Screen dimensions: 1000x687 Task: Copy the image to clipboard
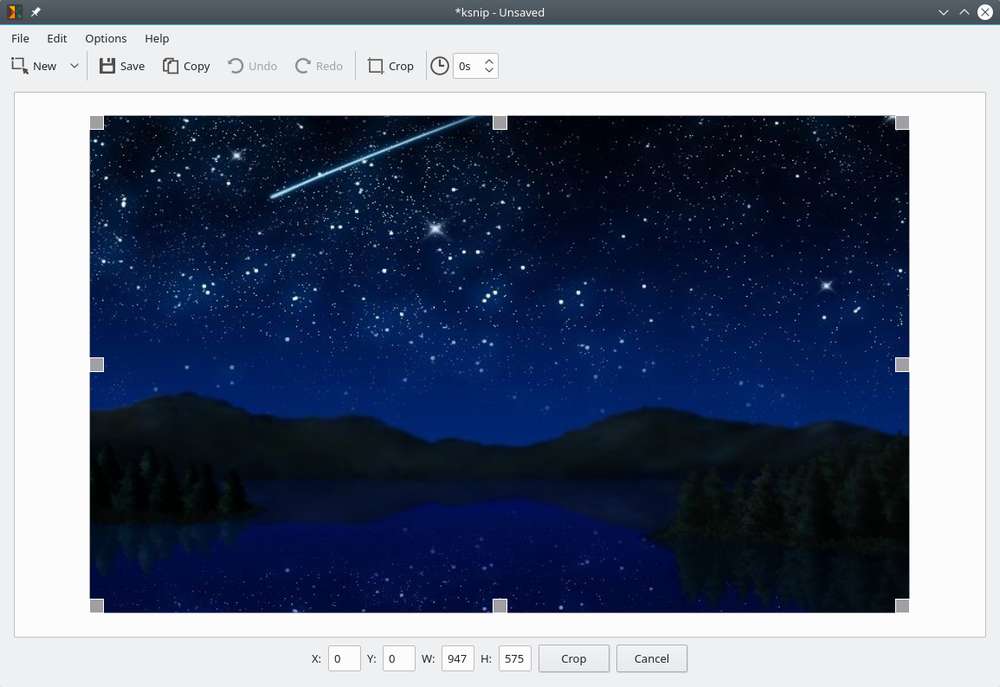(x=186, y=66)
